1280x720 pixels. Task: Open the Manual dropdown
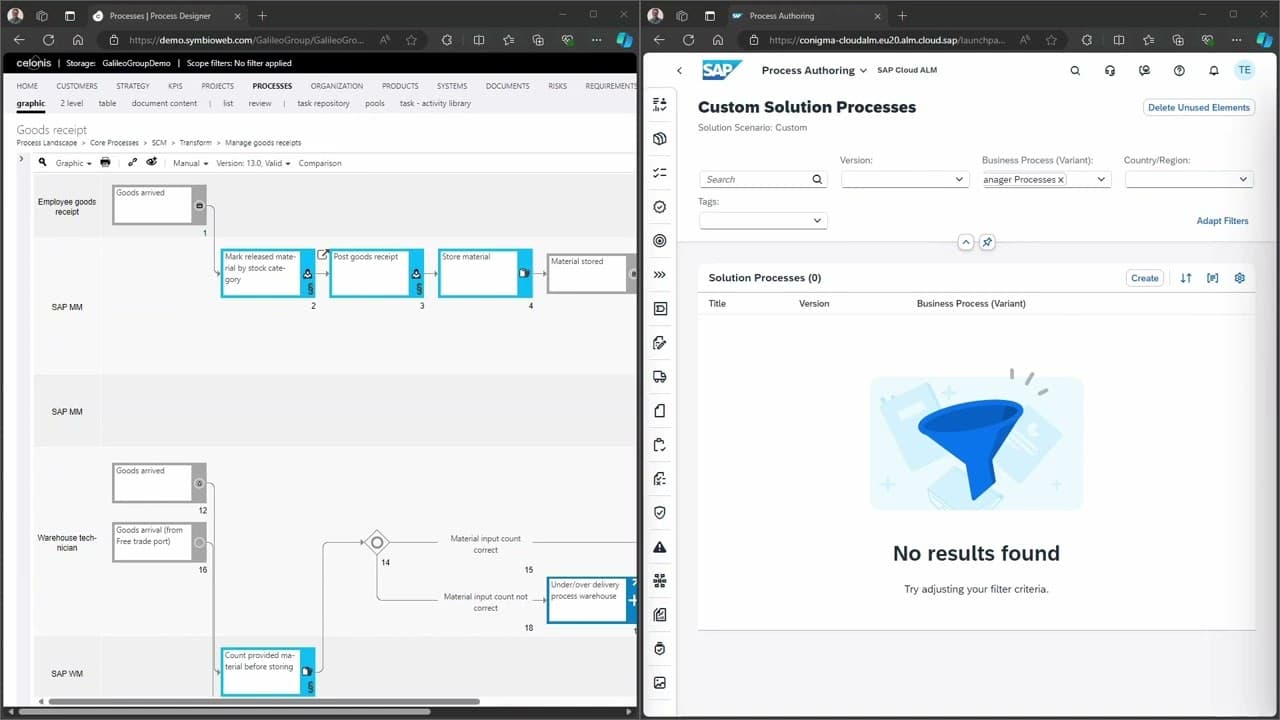190,163
